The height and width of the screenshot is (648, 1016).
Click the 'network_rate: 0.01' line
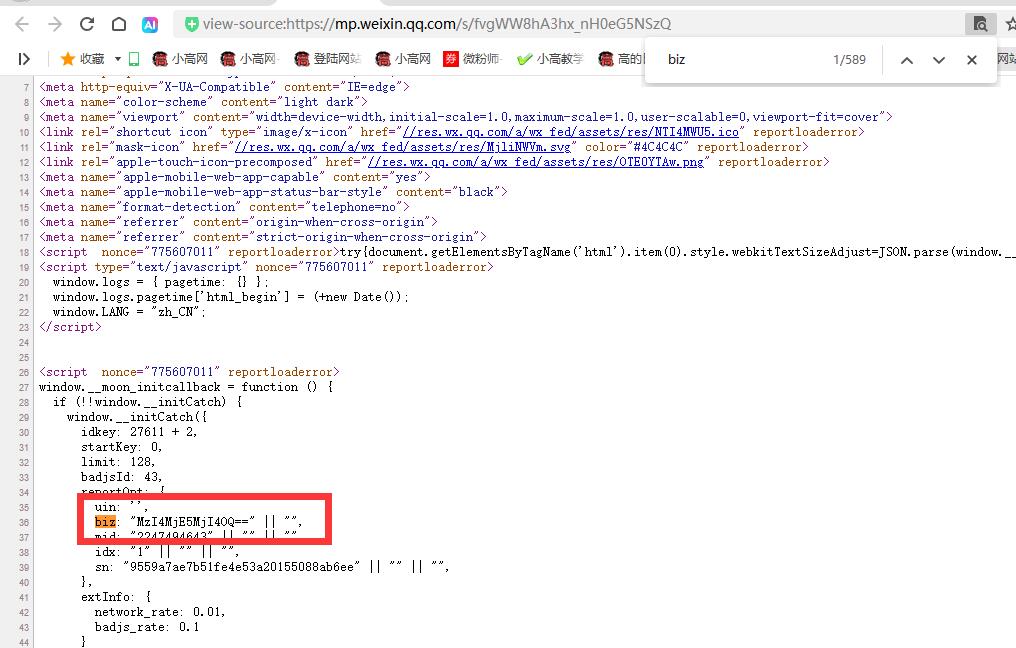(160, 612)
